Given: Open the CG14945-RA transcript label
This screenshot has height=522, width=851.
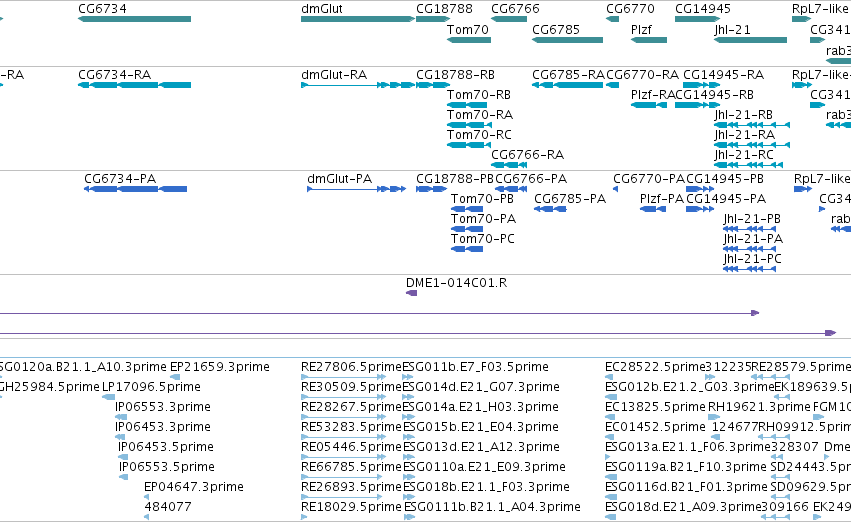Looking at the screenshot, I should click(x=723, y=74).
